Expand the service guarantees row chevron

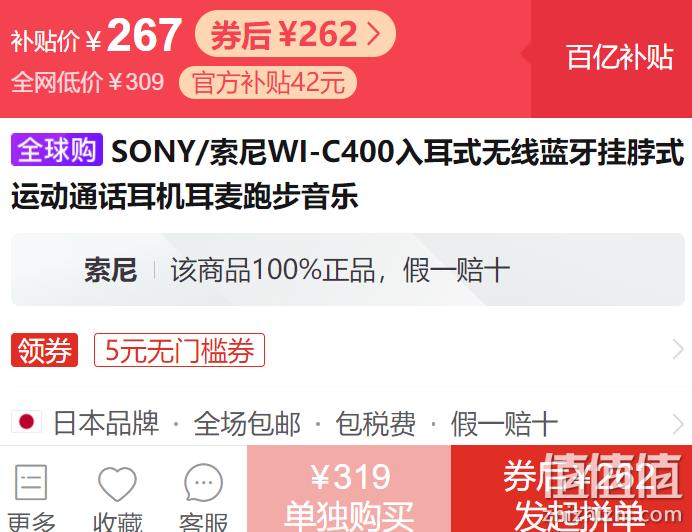pos(678,424)
